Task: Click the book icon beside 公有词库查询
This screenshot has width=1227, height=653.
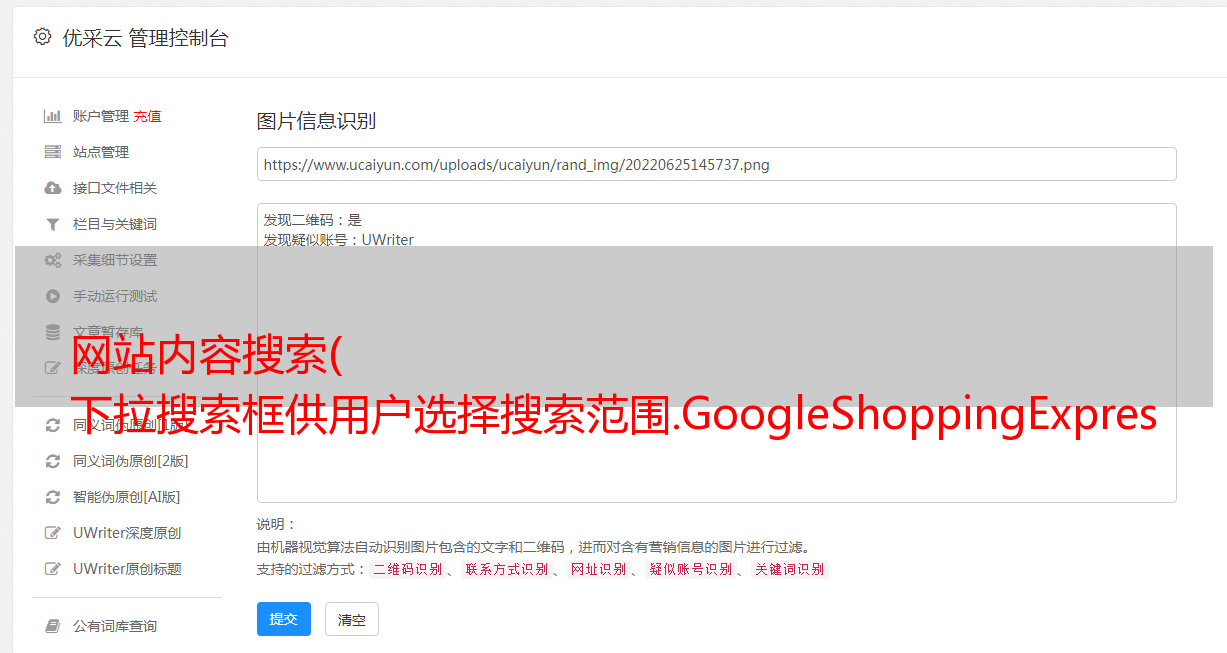Action: tap(53, 626)
